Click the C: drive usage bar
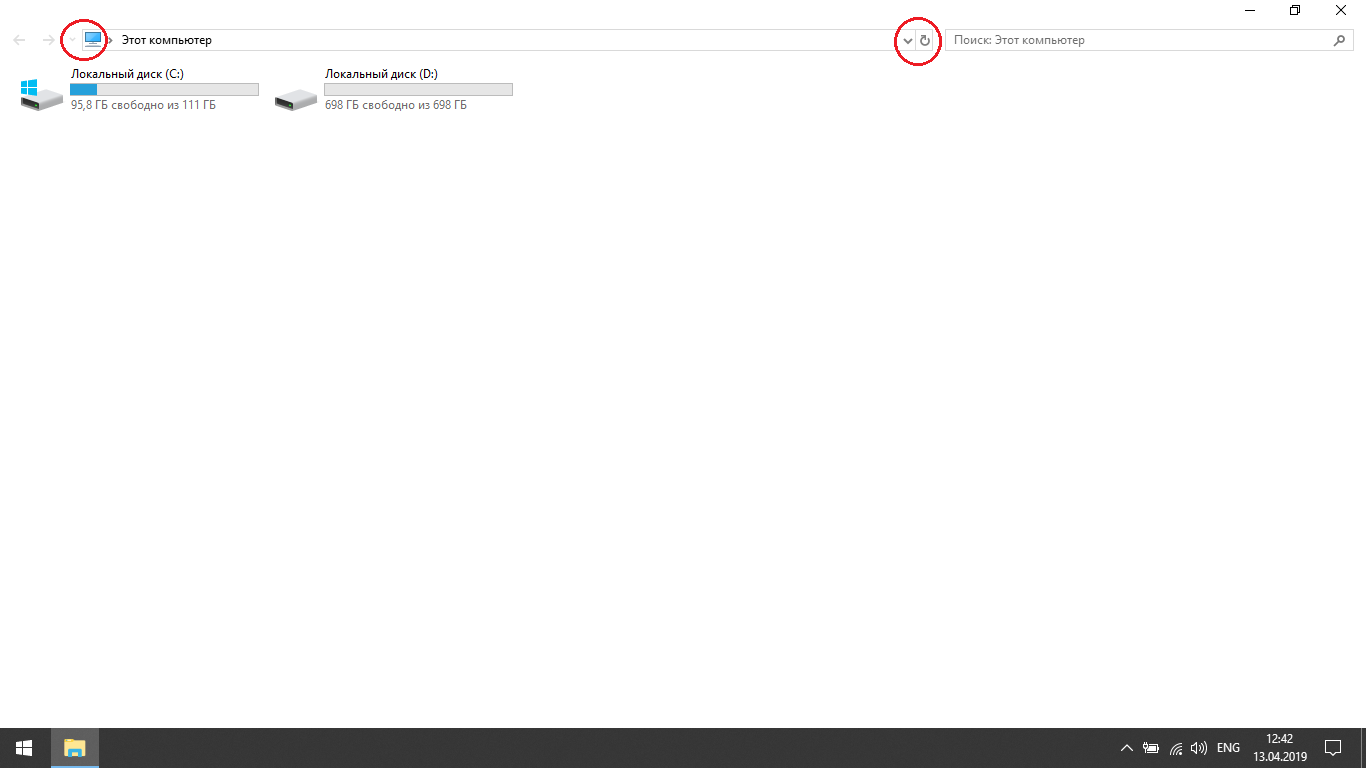This screenshot has height=768, width=1366. (164, 90)
